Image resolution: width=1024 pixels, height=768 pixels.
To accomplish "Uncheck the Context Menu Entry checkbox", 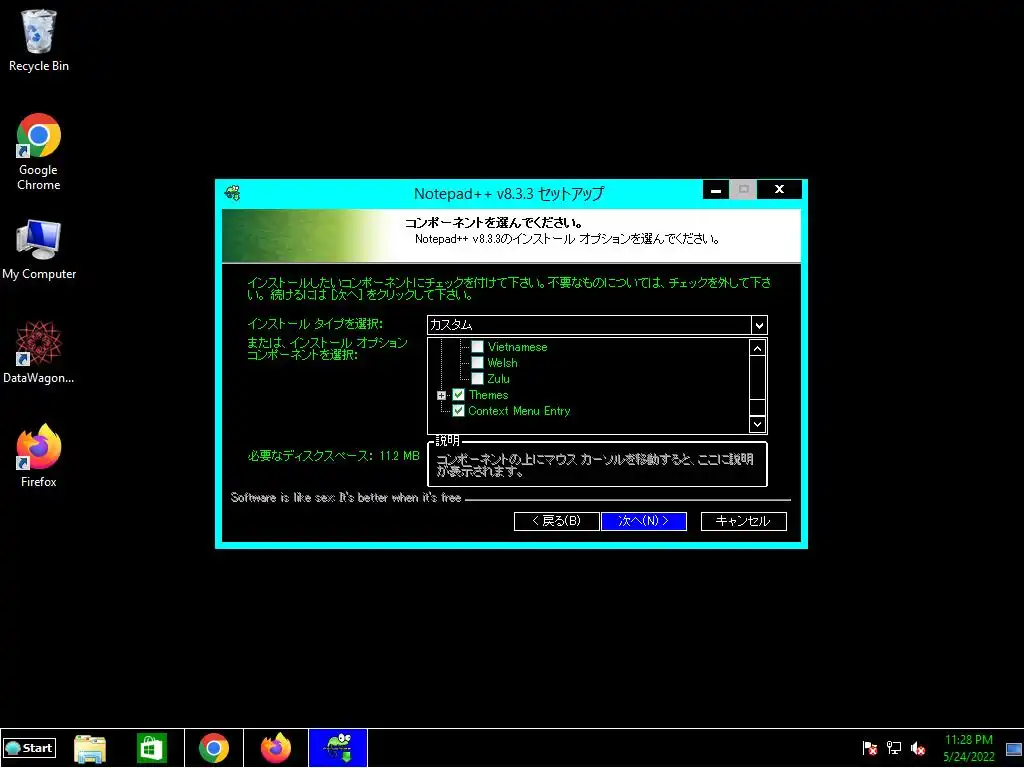I will (458, 411).
